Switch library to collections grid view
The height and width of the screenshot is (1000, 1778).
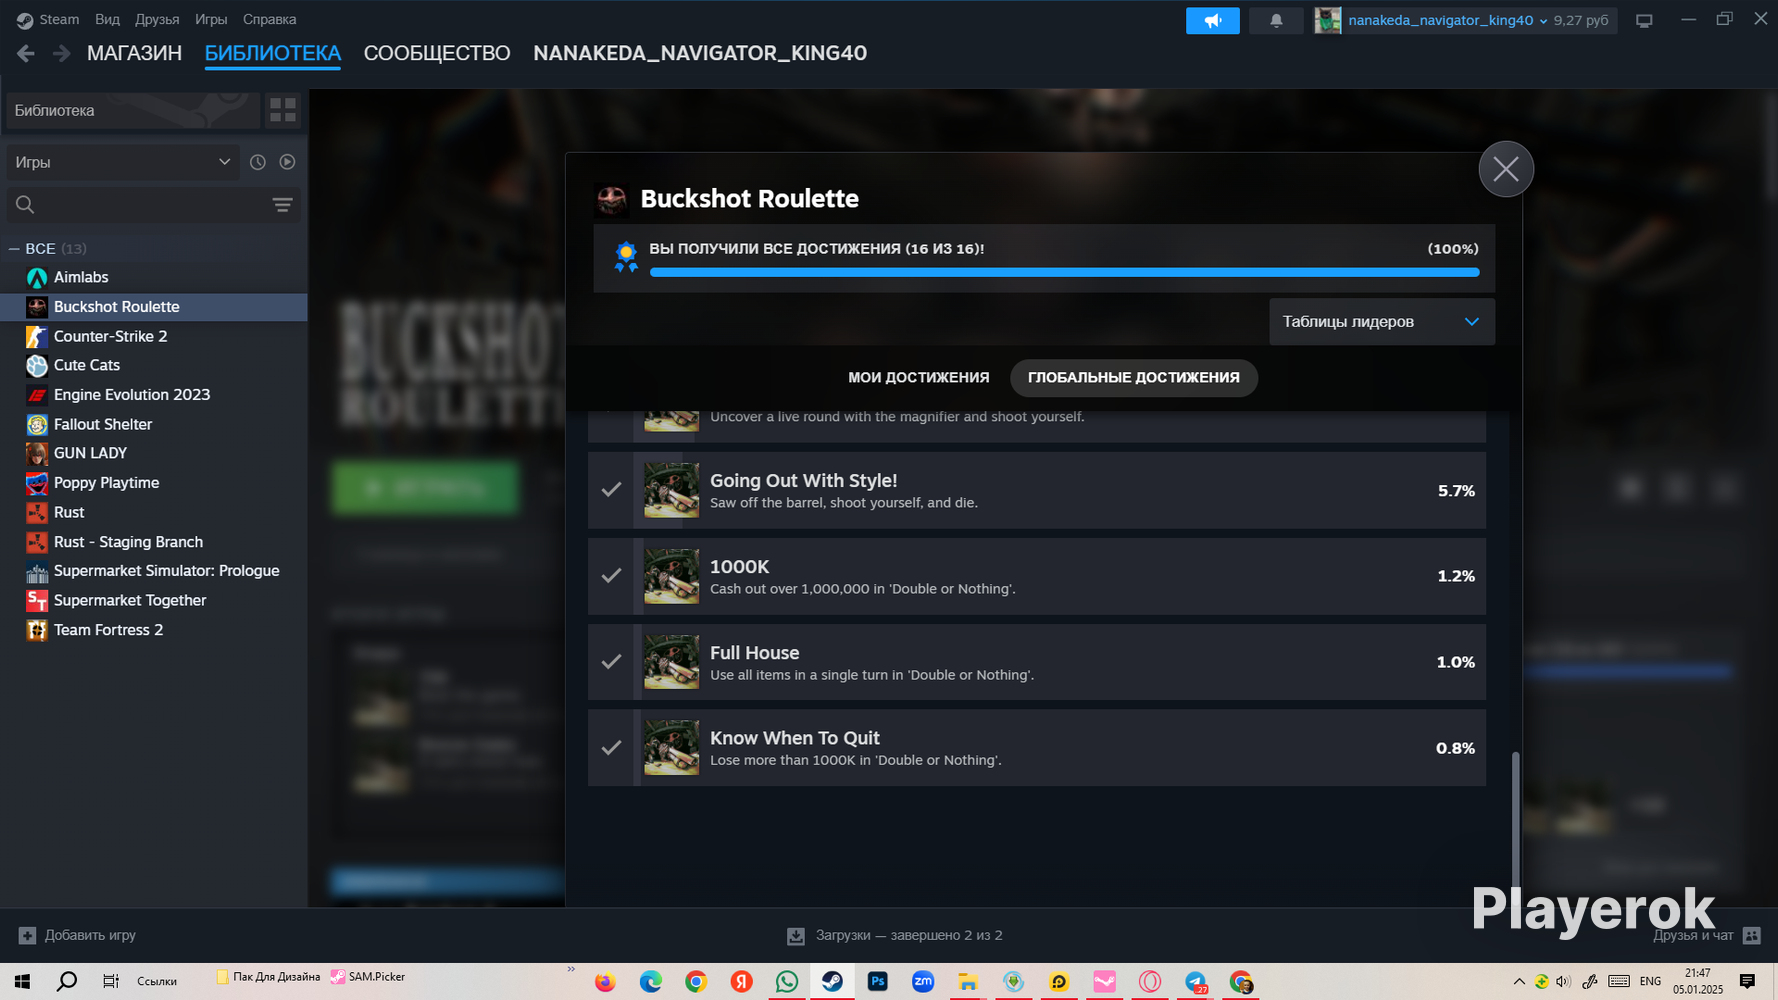(x=283, y=110)
